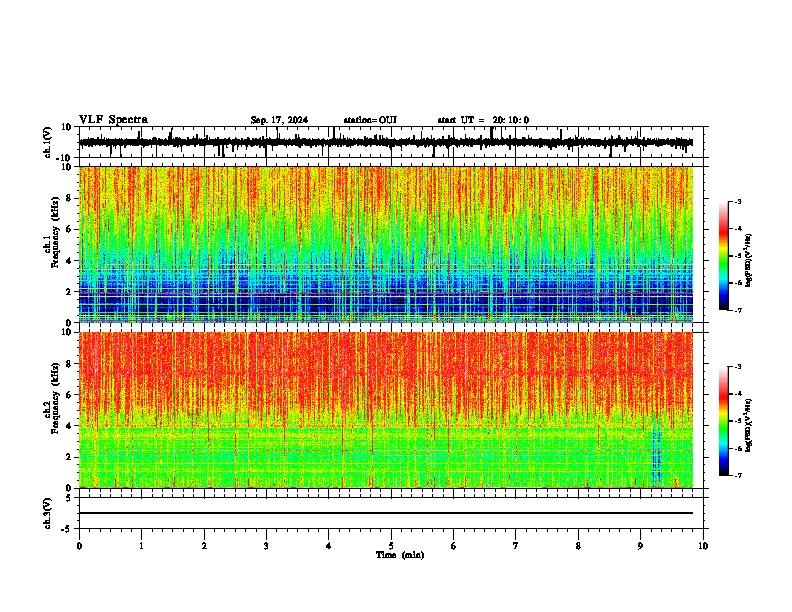Click tick label "9" on the time axis
Viewport: 792px width, 612px height.
640,546
